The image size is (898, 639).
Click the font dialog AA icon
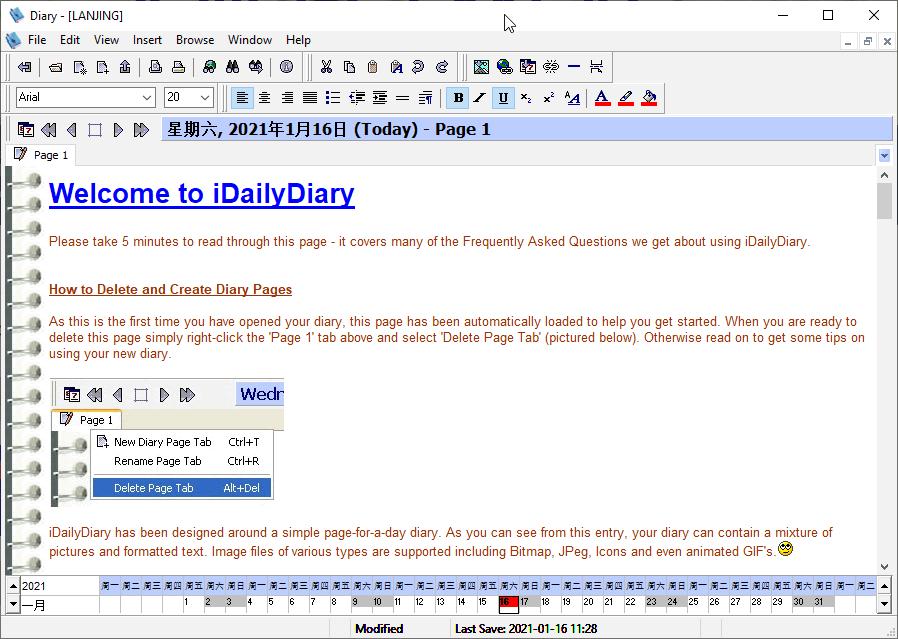click(x=572, y=98)
